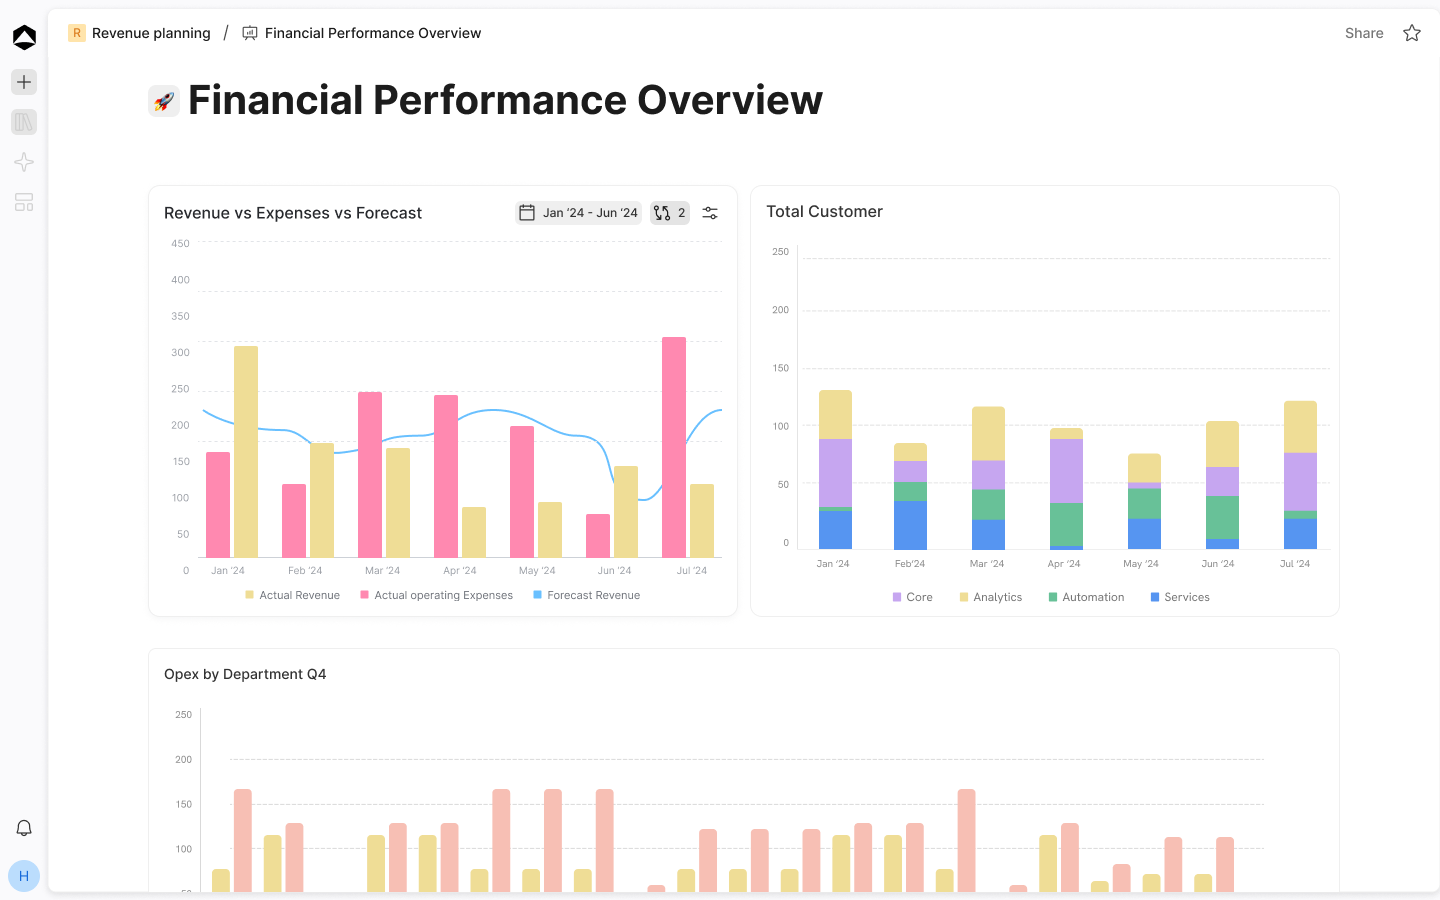Click the Total Customer chart title
This screenshot has height=900, width=1440.
click(825, 212)
